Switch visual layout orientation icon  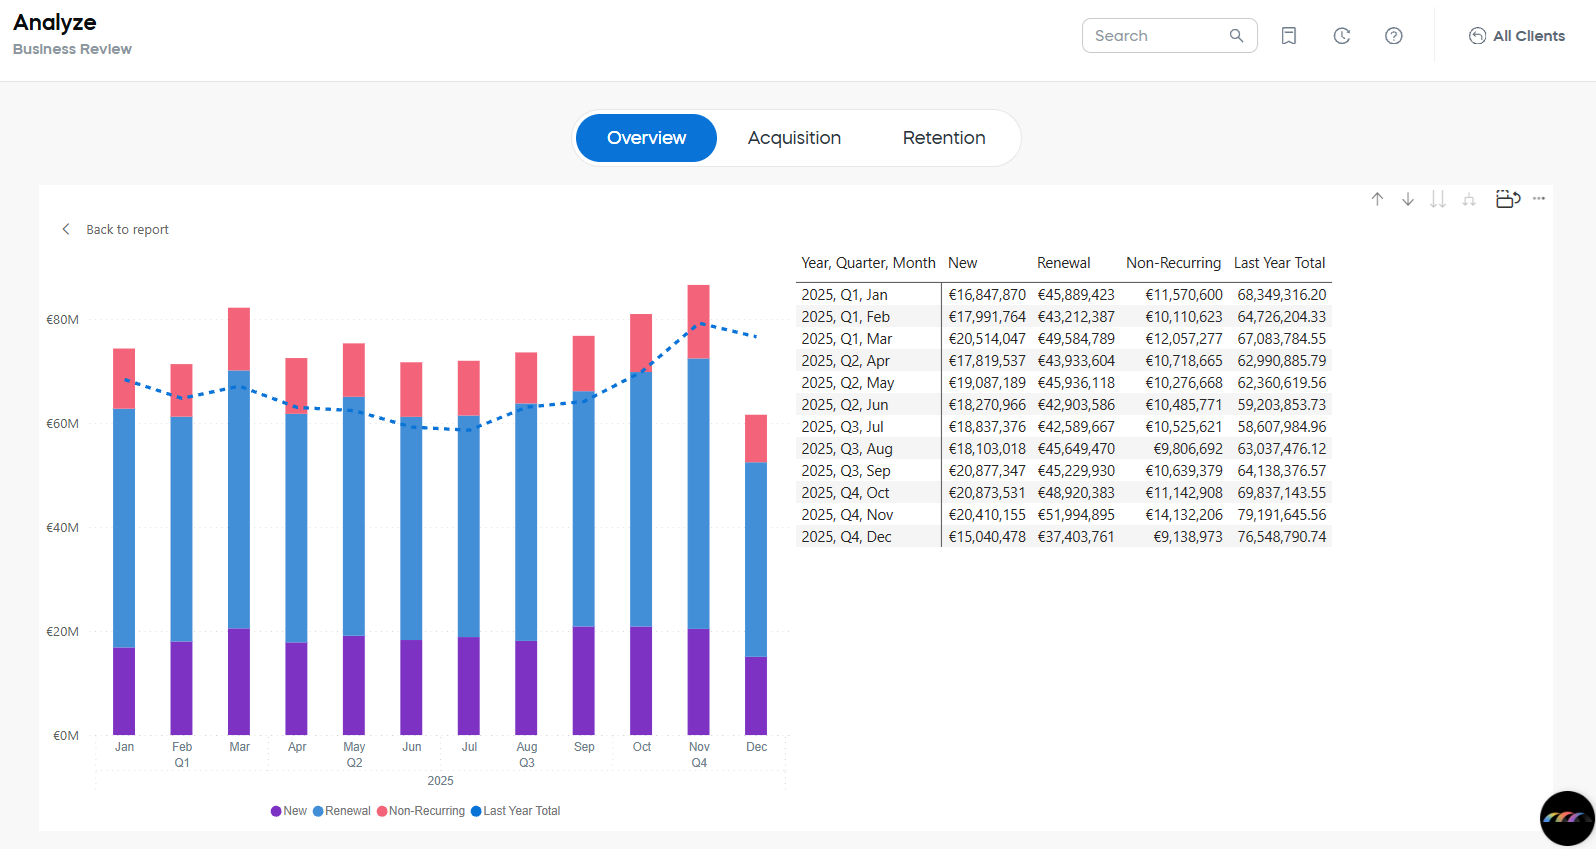1507,199
